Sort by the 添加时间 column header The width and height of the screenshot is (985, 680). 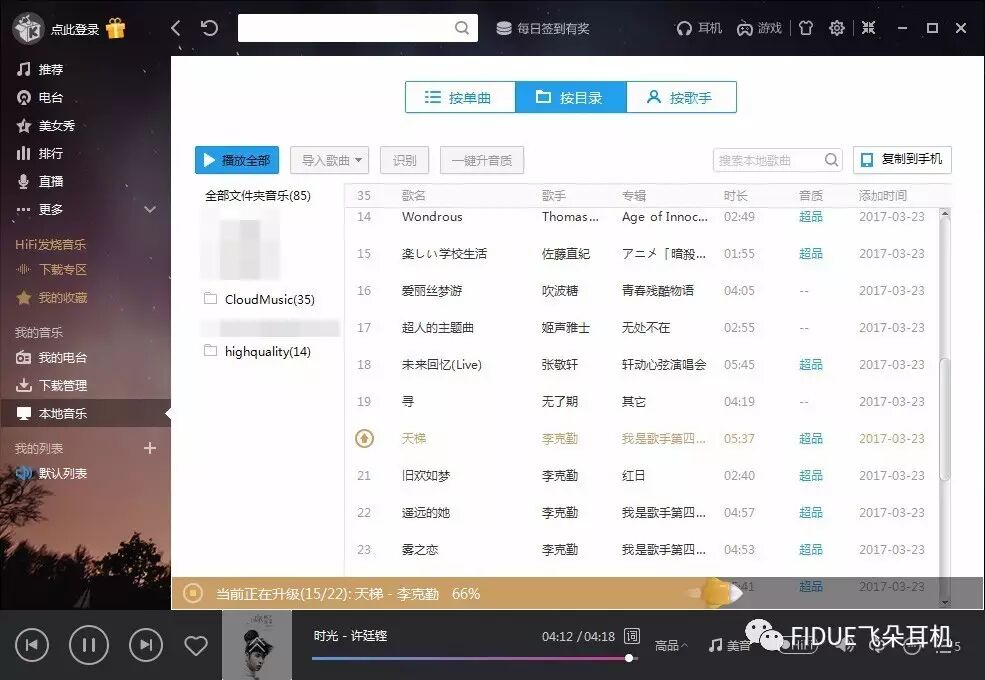pos(883,195)
